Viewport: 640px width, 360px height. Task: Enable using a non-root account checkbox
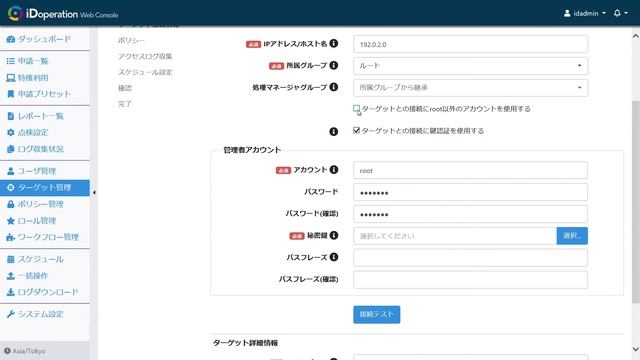point(356,109)
